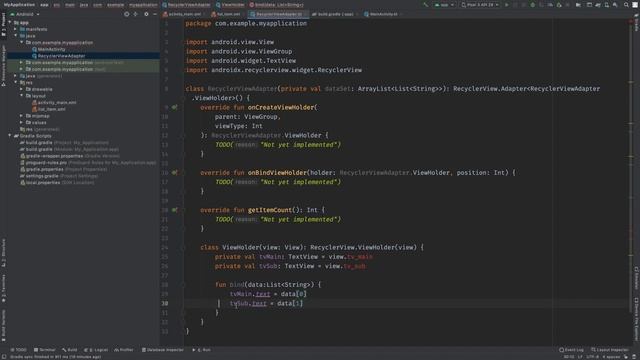Toggle the Project side panel tab on left edge
The image size is (640, 360).
click(x=4, y=24)
